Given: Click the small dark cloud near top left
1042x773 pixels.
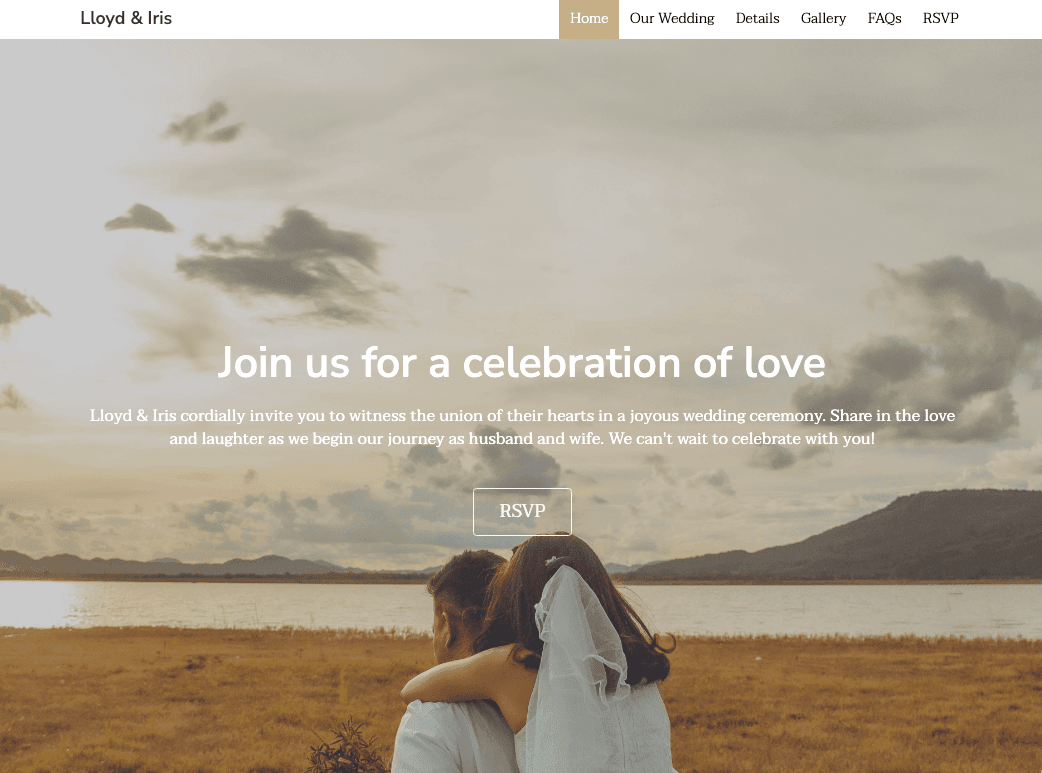Looking at the screenshot, I should click(203, 124).
